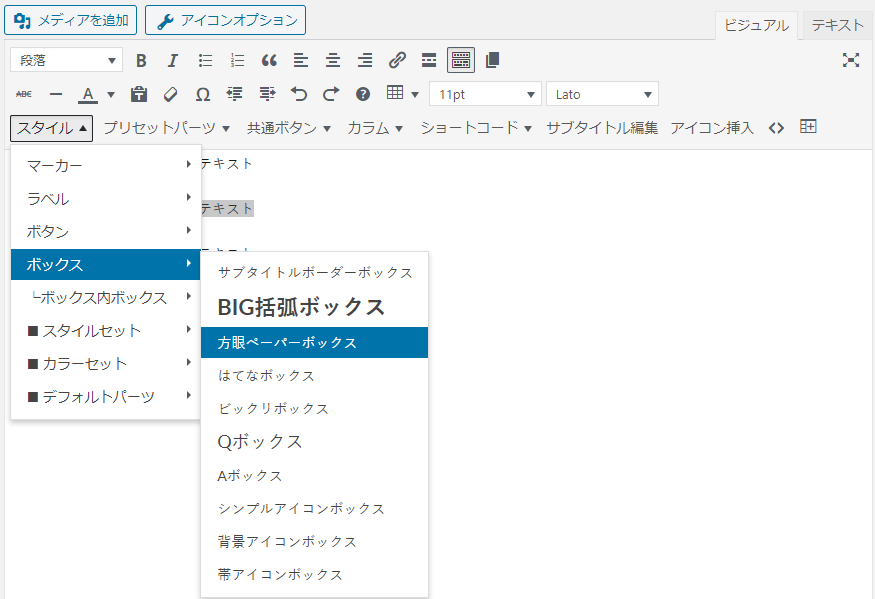This screenshot has height=599, width=875.
Task: Insert a blockquote
Action: pyautogui.click(x=268, y=60)
